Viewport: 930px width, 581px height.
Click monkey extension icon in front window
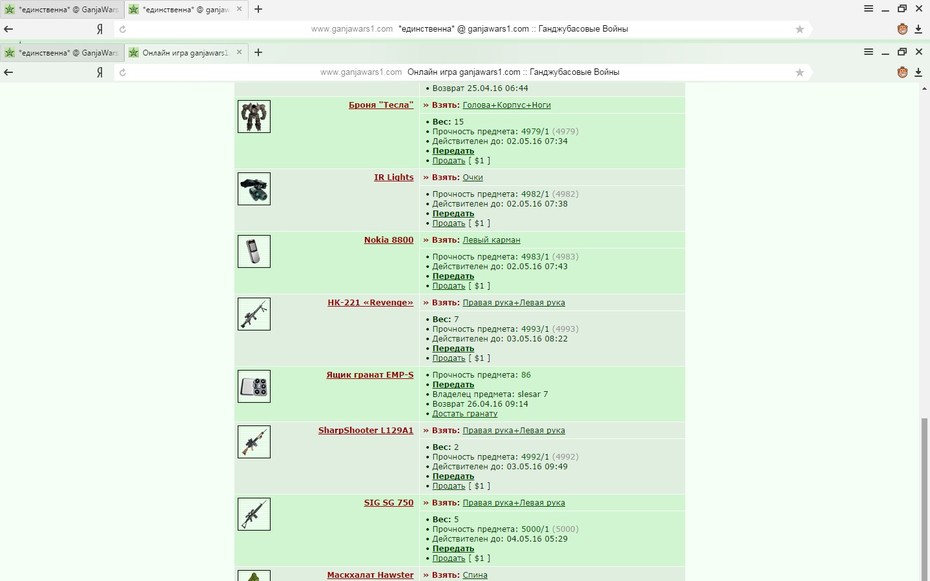902,72
